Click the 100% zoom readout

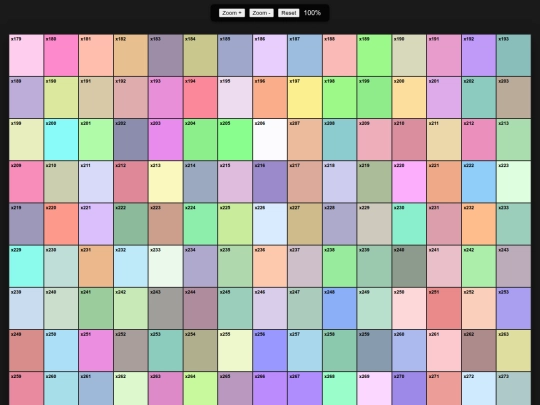point(312,13)
